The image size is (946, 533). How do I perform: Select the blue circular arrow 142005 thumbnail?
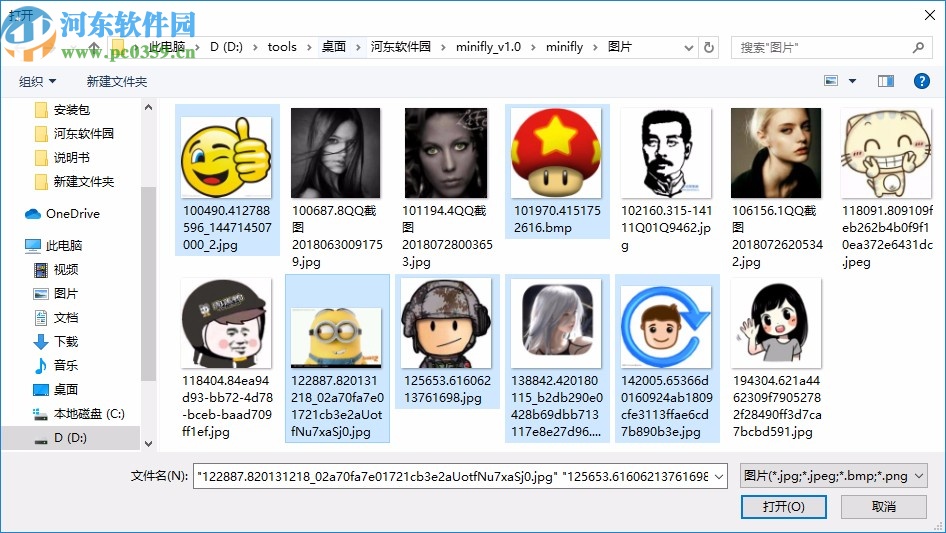click(666, 327)
